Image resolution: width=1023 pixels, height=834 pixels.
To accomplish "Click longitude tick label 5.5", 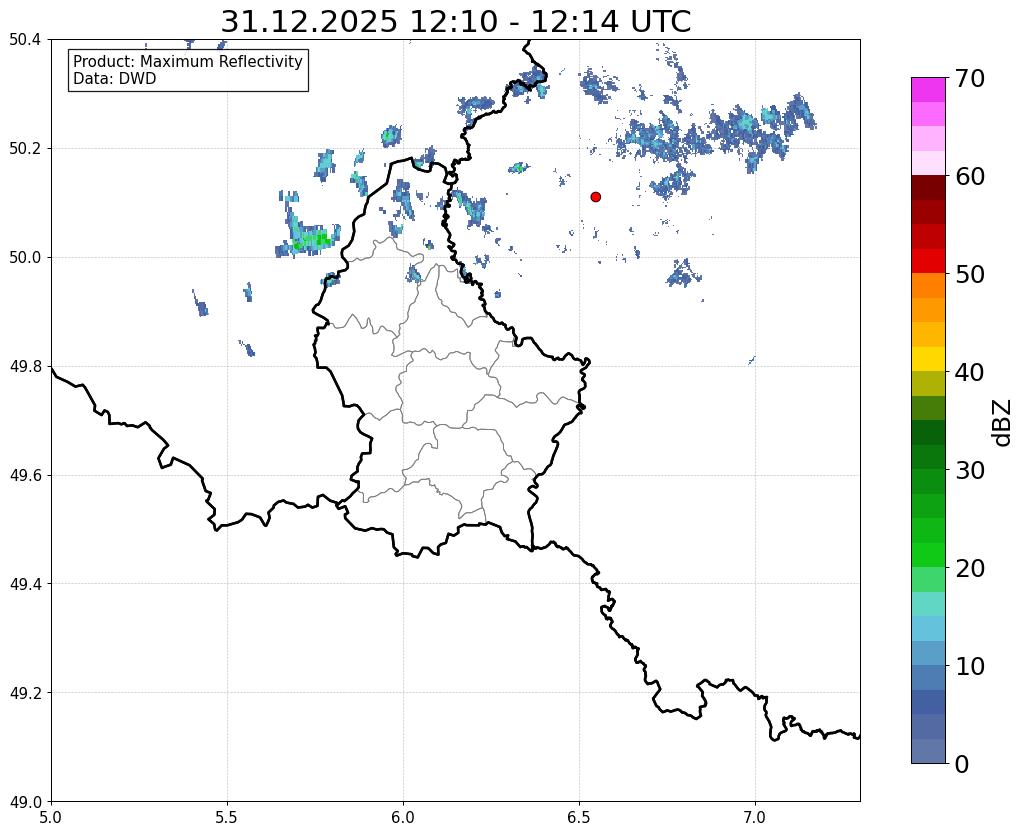I will [x=227, y=817].
